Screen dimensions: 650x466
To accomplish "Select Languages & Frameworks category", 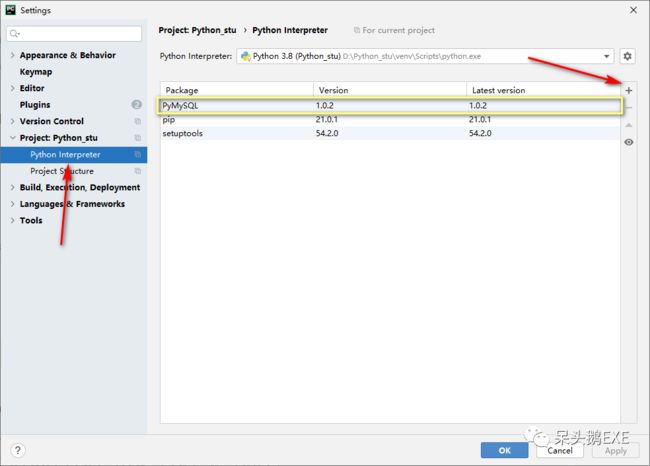I will [x=72, y=204].
